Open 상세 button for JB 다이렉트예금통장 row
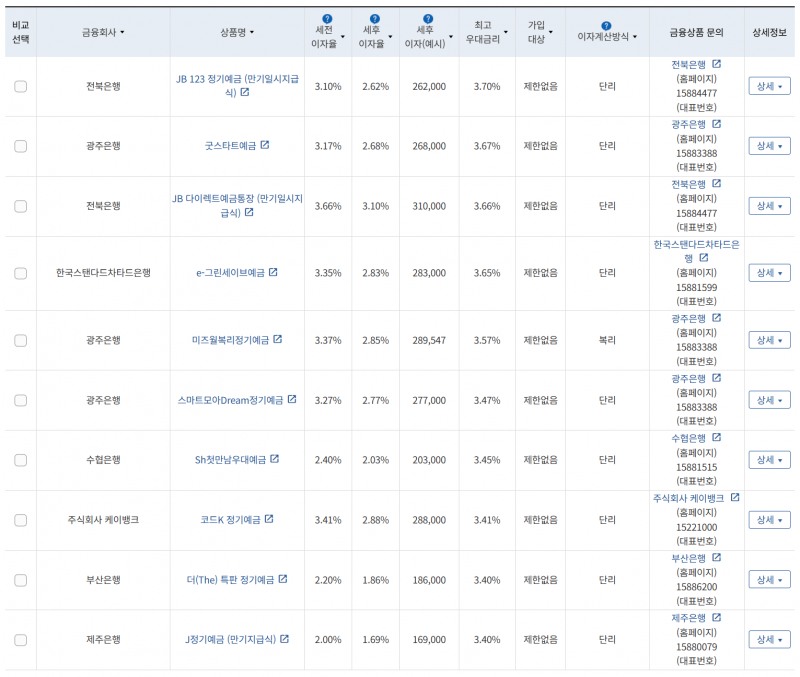 click(x=769, y=206)
